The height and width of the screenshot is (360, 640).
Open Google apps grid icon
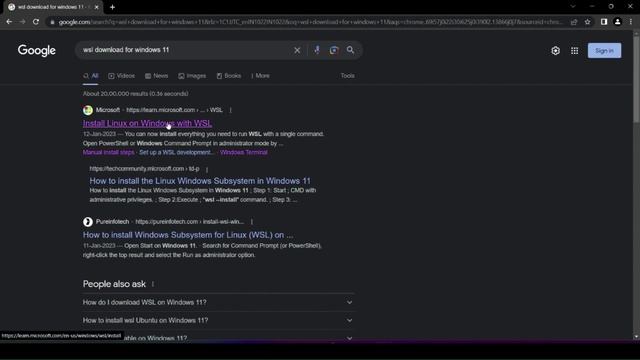pos(574,51)
